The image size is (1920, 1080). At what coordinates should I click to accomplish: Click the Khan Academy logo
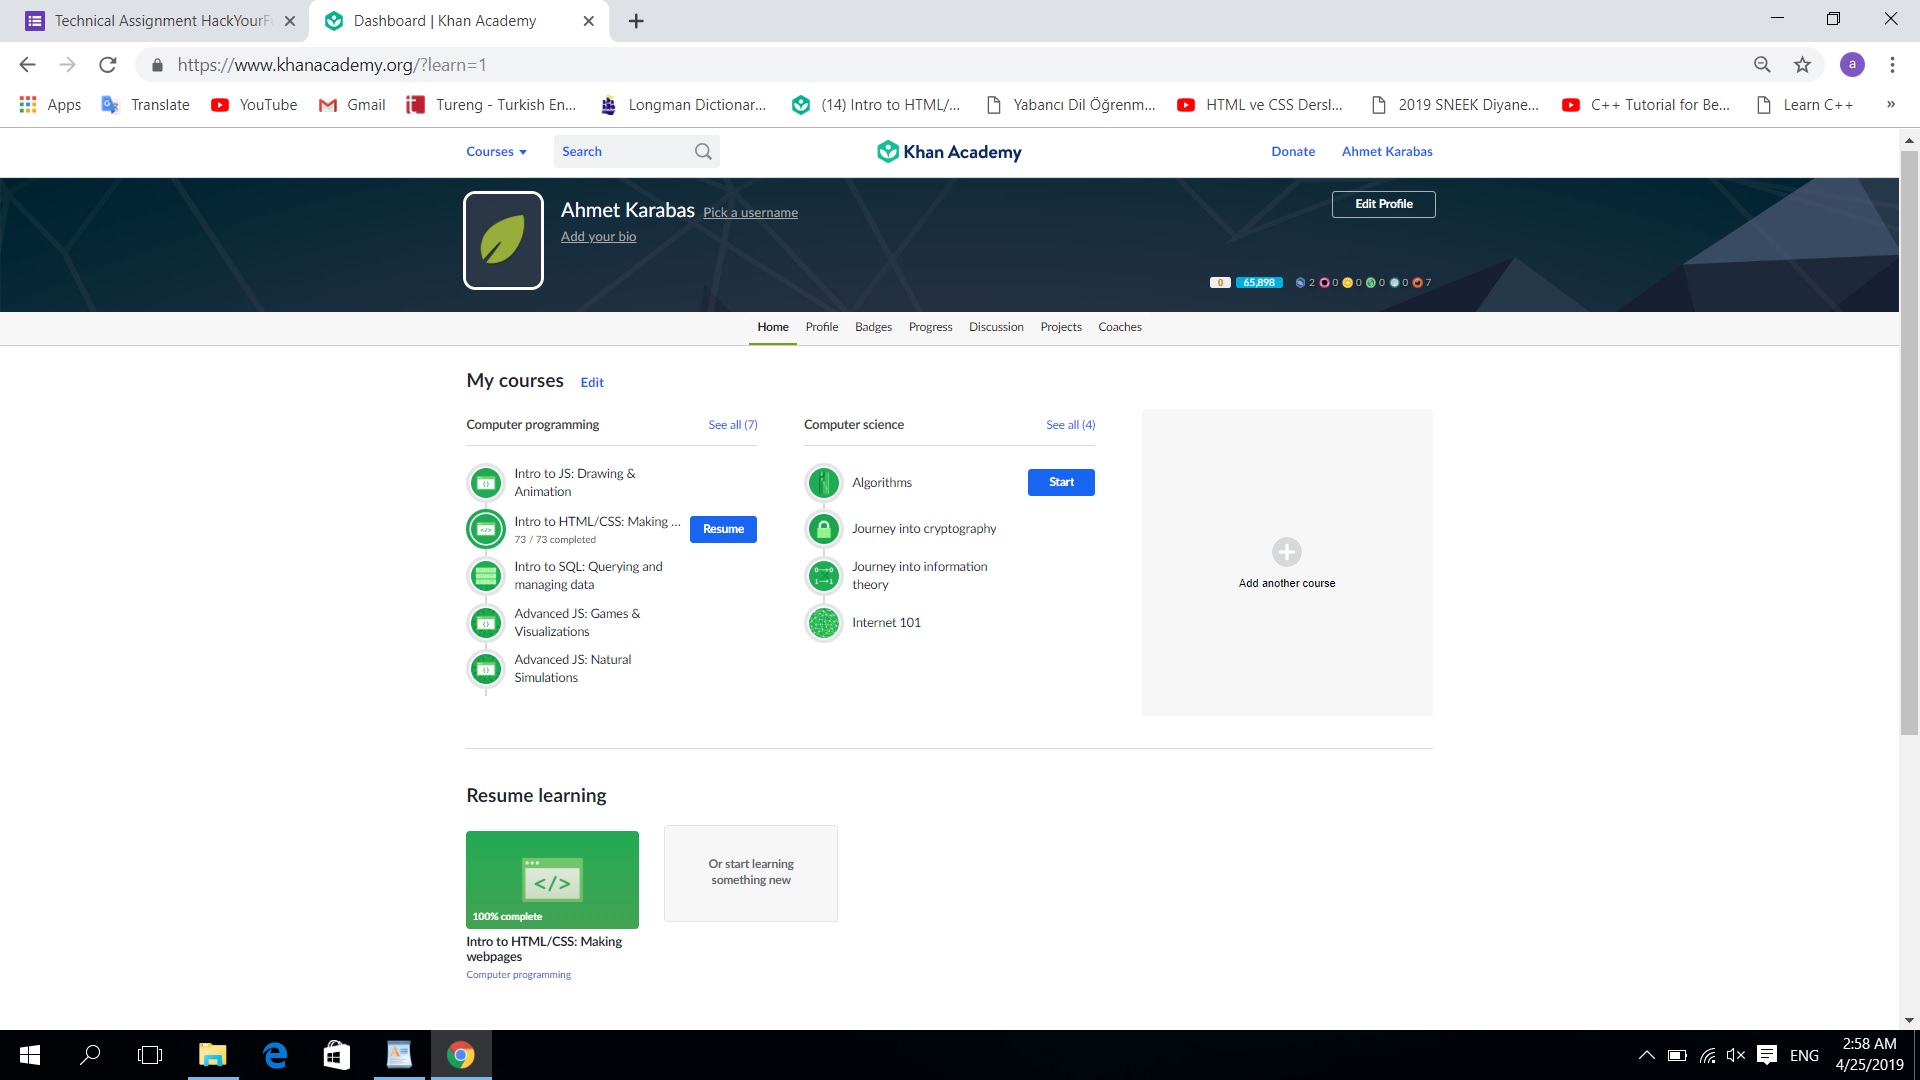coord(949,152)
